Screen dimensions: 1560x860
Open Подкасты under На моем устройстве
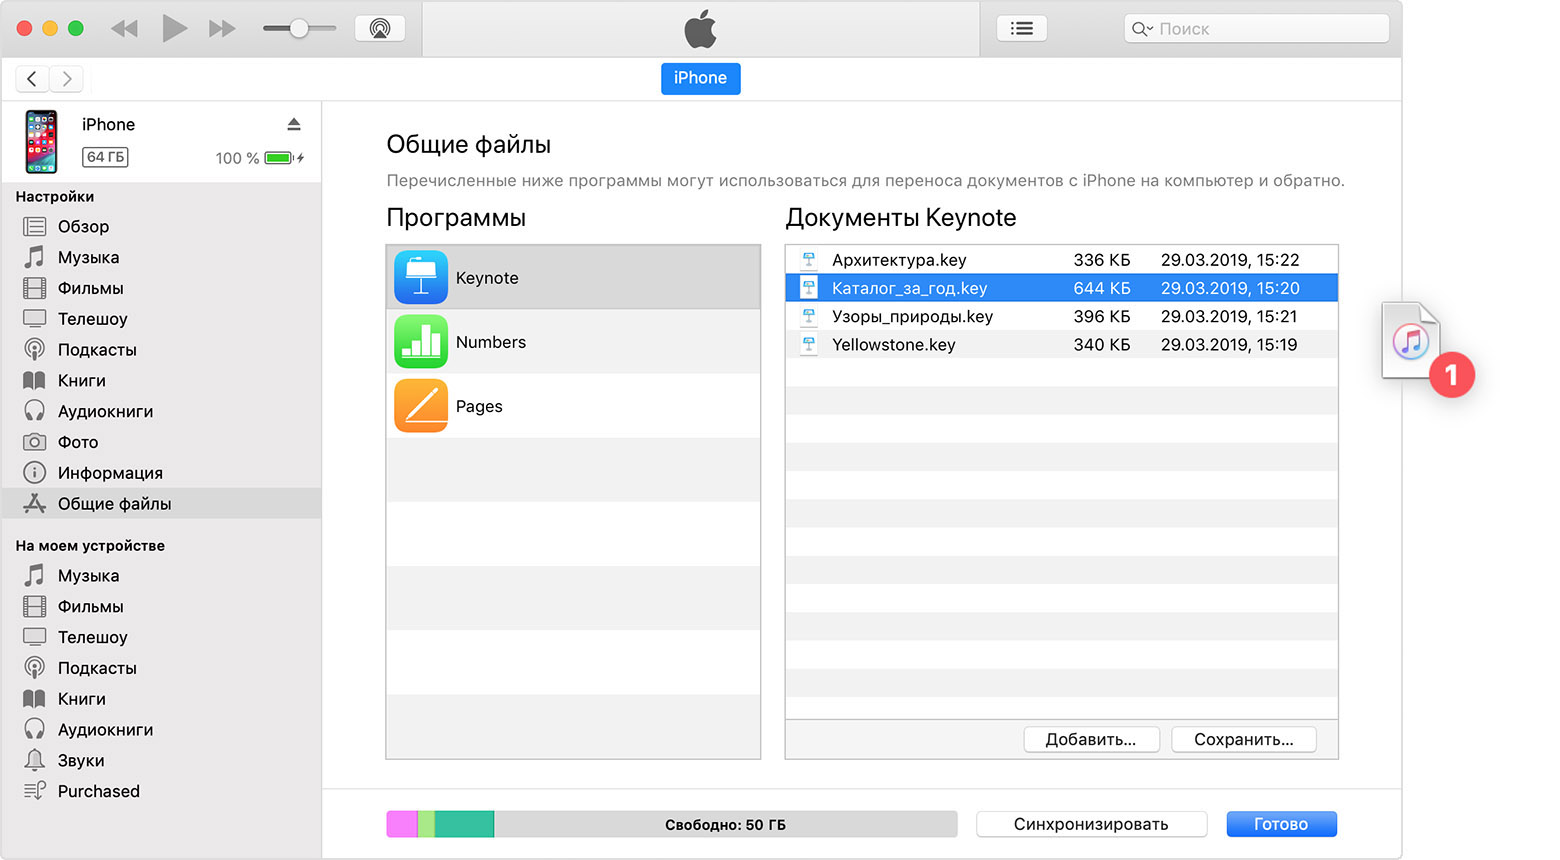pyautogui.click(x=162, y=668)
